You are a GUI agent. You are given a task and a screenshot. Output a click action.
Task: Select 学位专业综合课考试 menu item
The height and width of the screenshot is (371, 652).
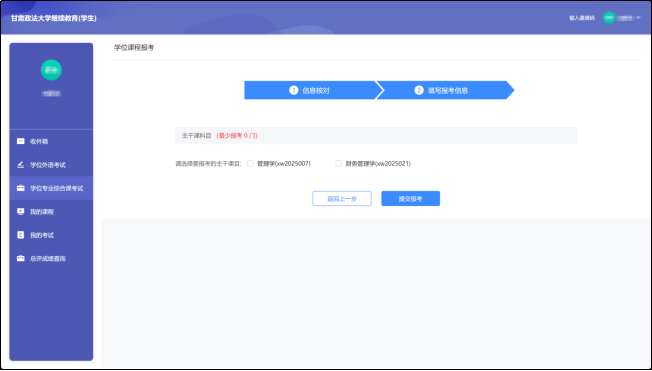point(51,188)
